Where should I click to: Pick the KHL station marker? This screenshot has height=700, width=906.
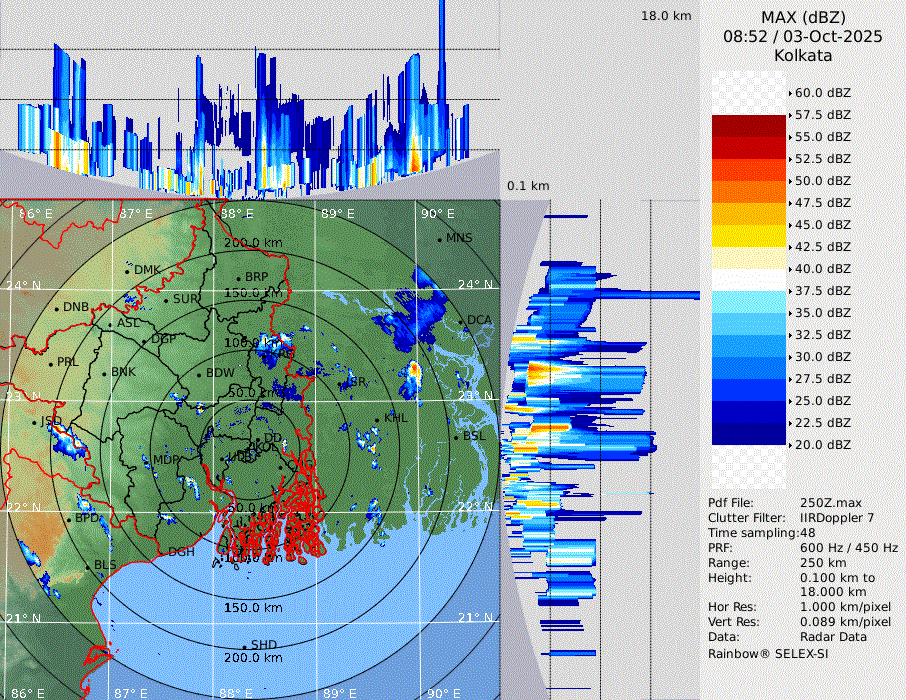pos(378,419)
